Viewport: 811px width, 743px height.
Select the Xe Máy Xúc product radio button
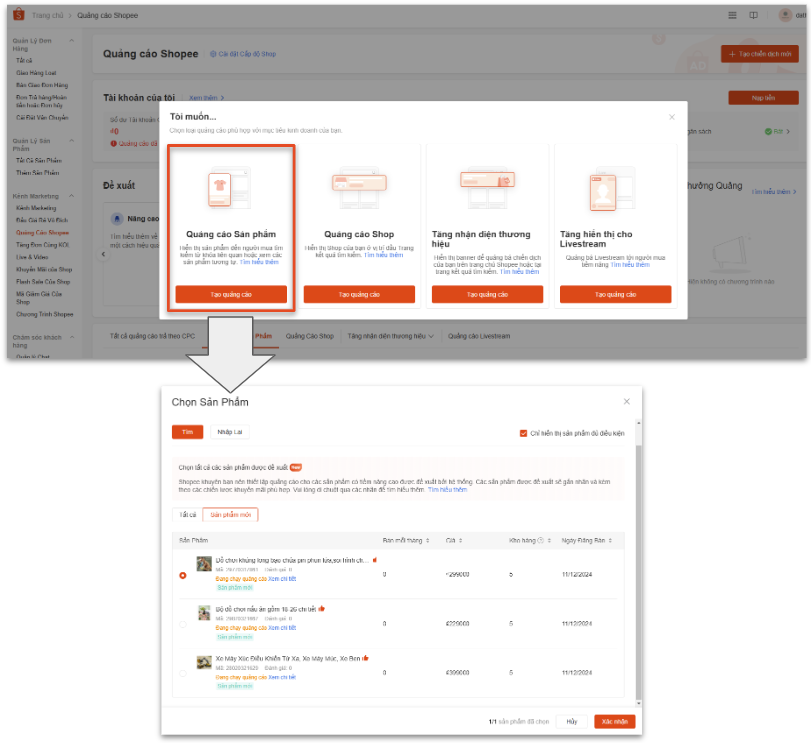[182, 673]
